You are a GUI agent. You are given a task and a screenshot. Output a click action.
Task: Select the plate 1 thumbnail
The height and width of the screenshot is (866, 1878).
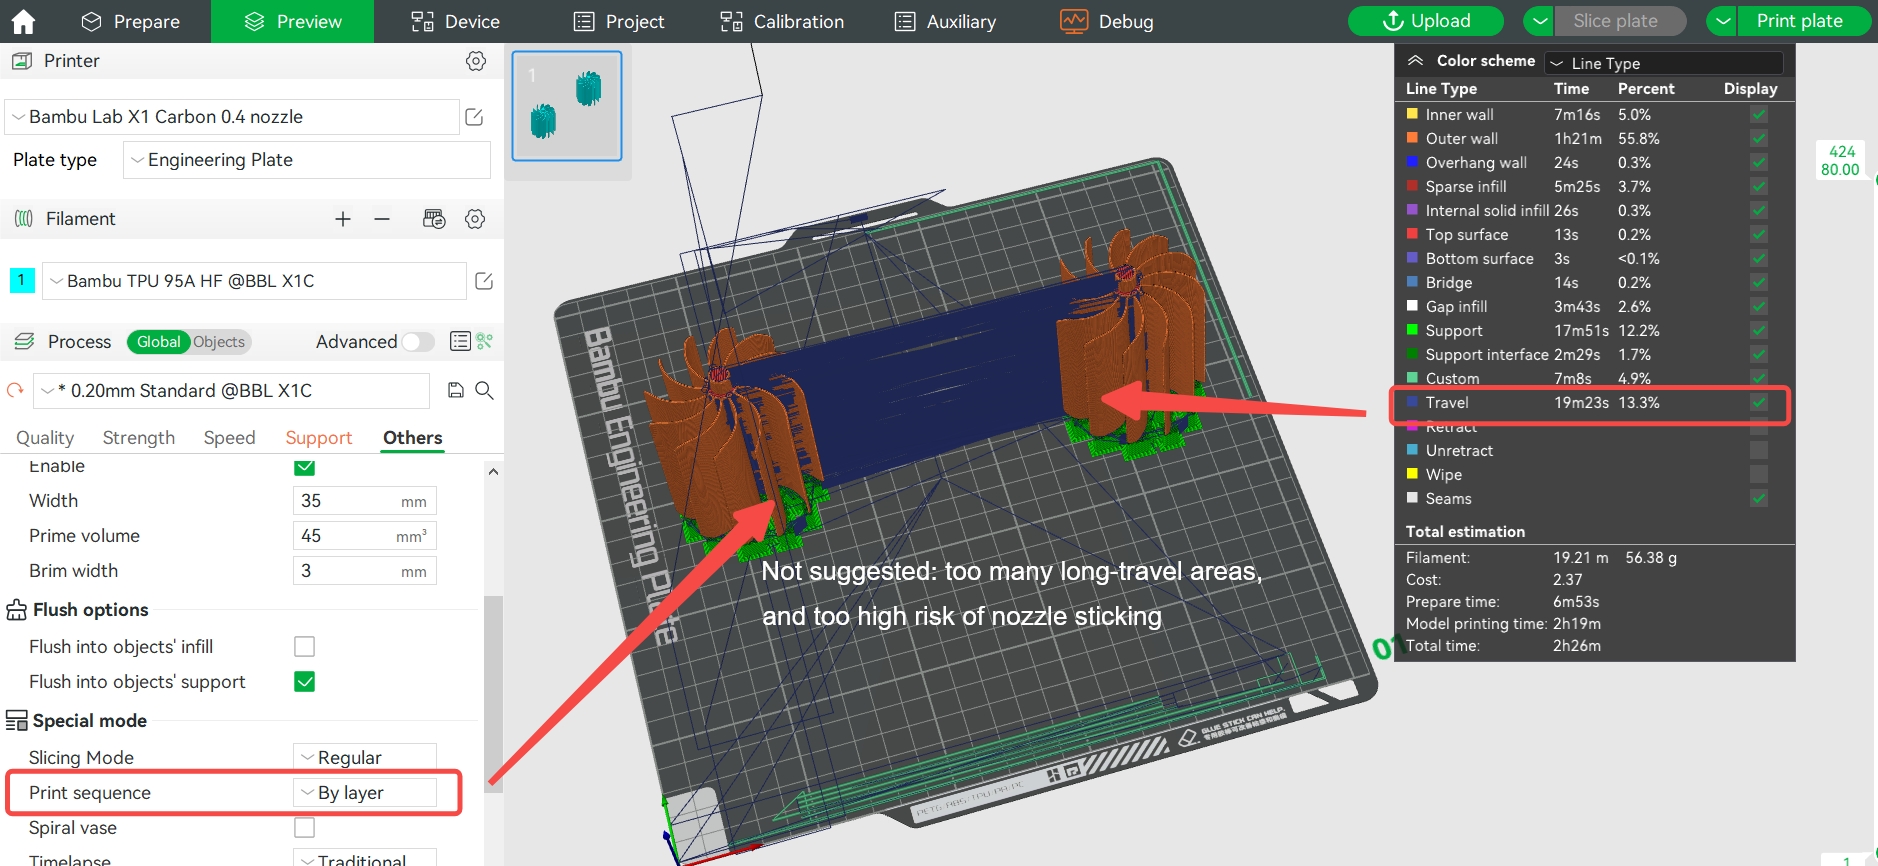coord(567,106)
